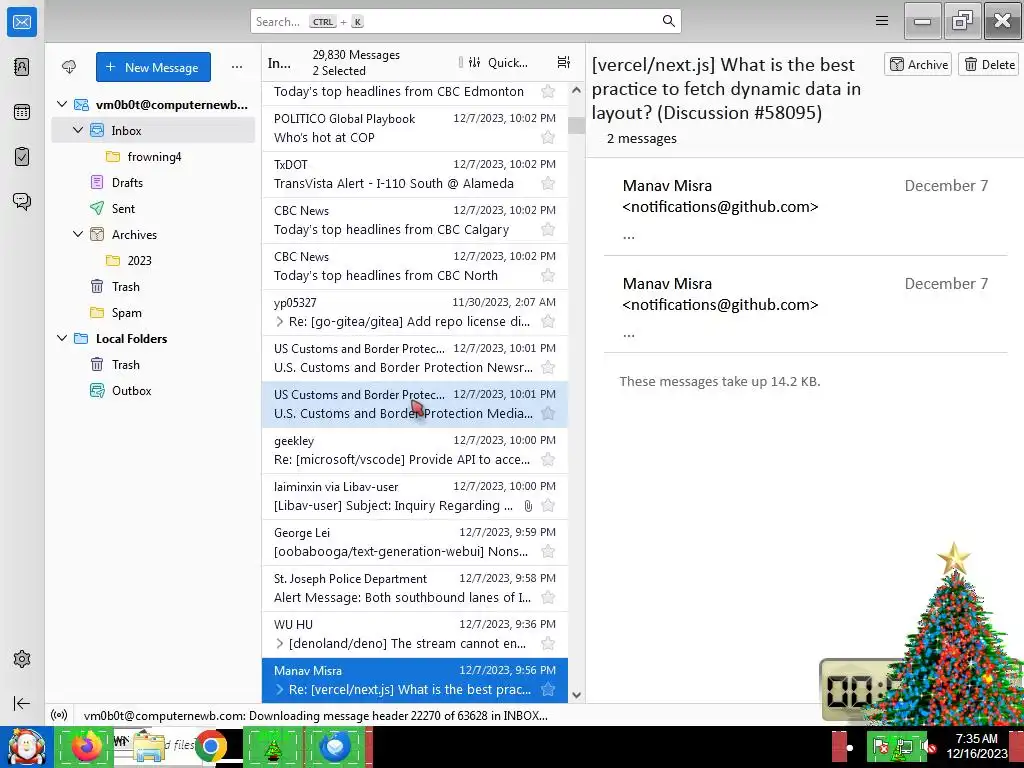Star the CBC North headlines message

[x=548, y=276]
